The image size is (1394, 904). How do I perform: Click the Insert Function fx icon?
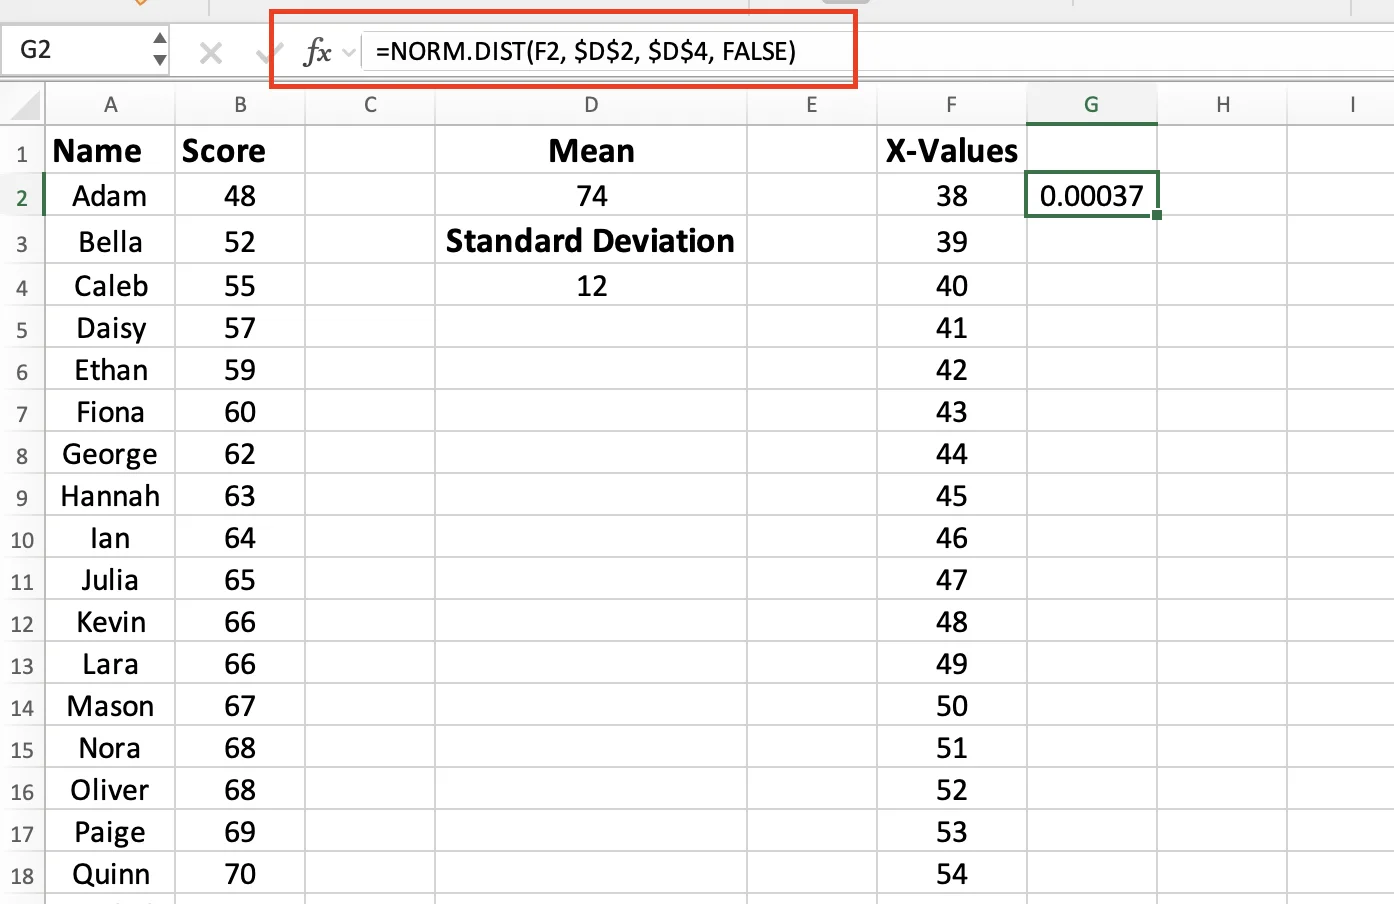(x=317, y=51)
